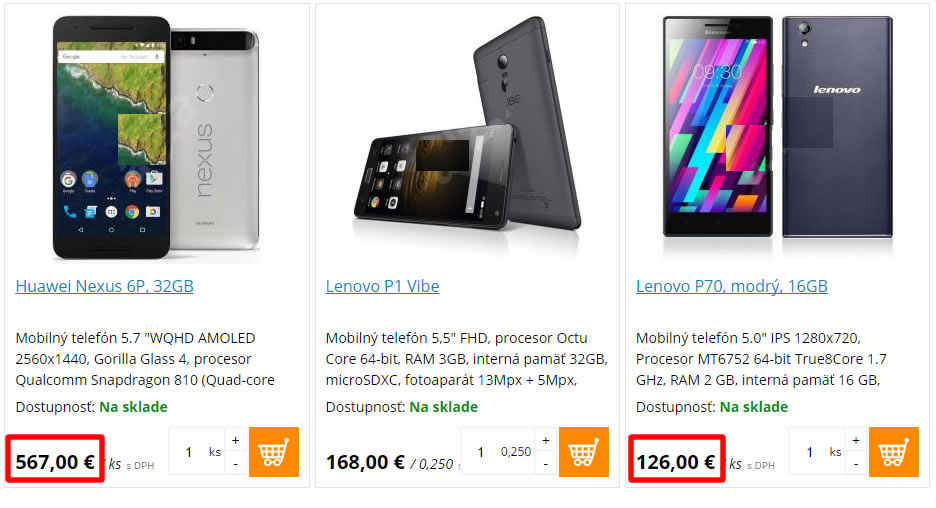The width and height of the screenshot is (936, 508).
Task: Add Lenovo P70 to cart
Action: (894, 452)
